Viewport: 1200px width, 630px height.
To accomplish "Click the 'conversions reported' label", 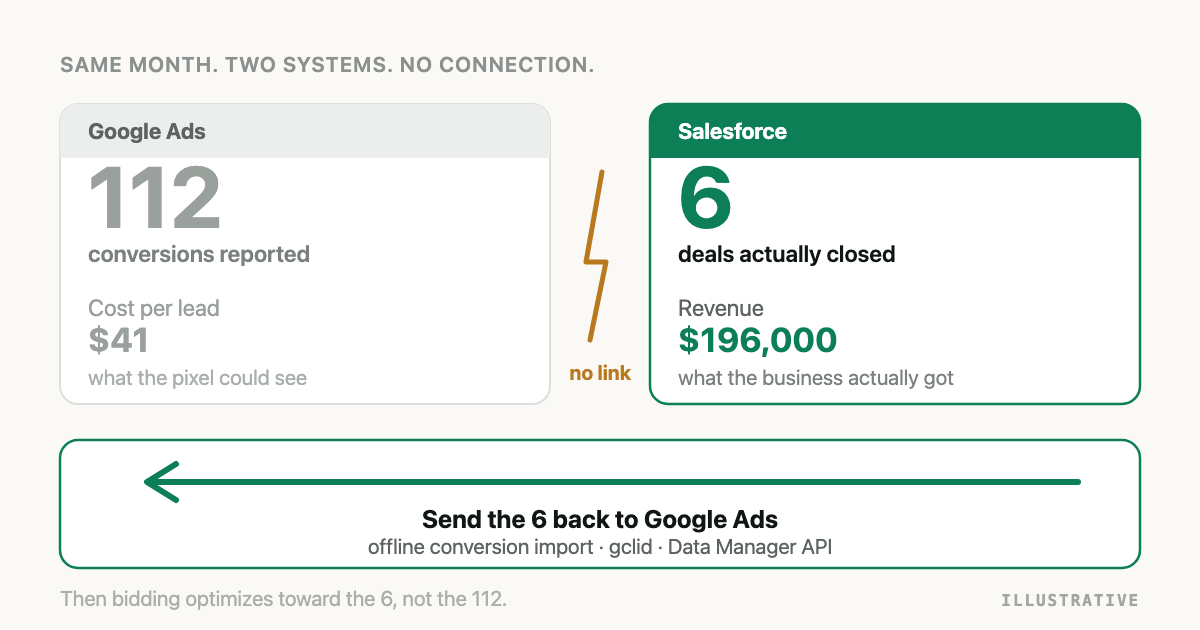I will (x=199, y=254).
